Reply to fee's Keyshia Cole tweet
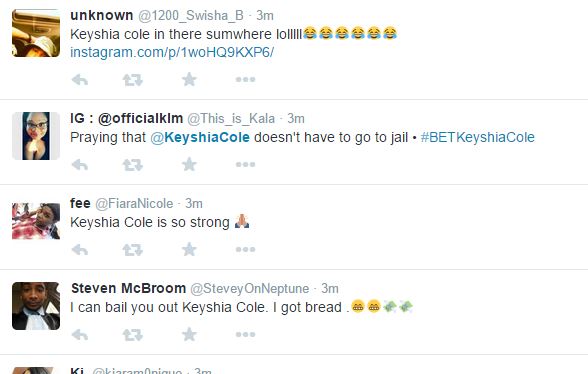The width and height of the screenshot is (588, 374). (x=80, y=249)
